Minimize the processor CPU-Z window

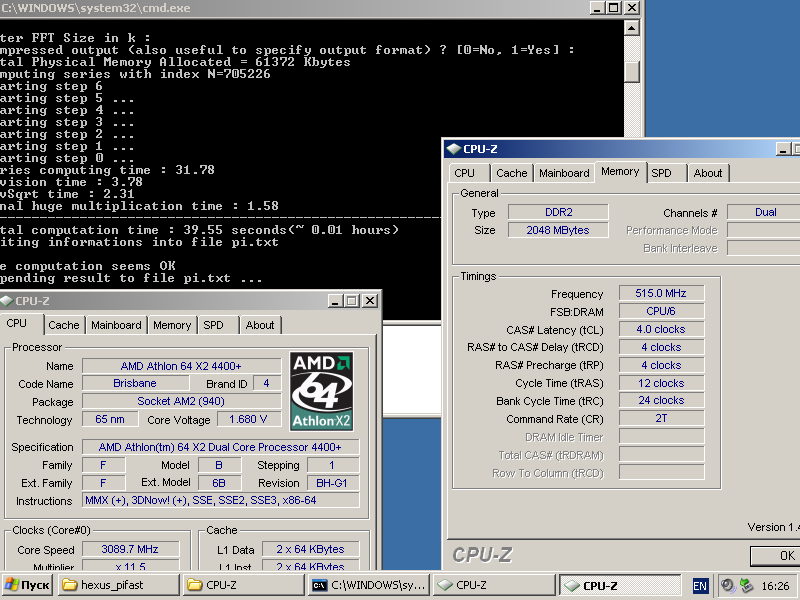point(335,301)
